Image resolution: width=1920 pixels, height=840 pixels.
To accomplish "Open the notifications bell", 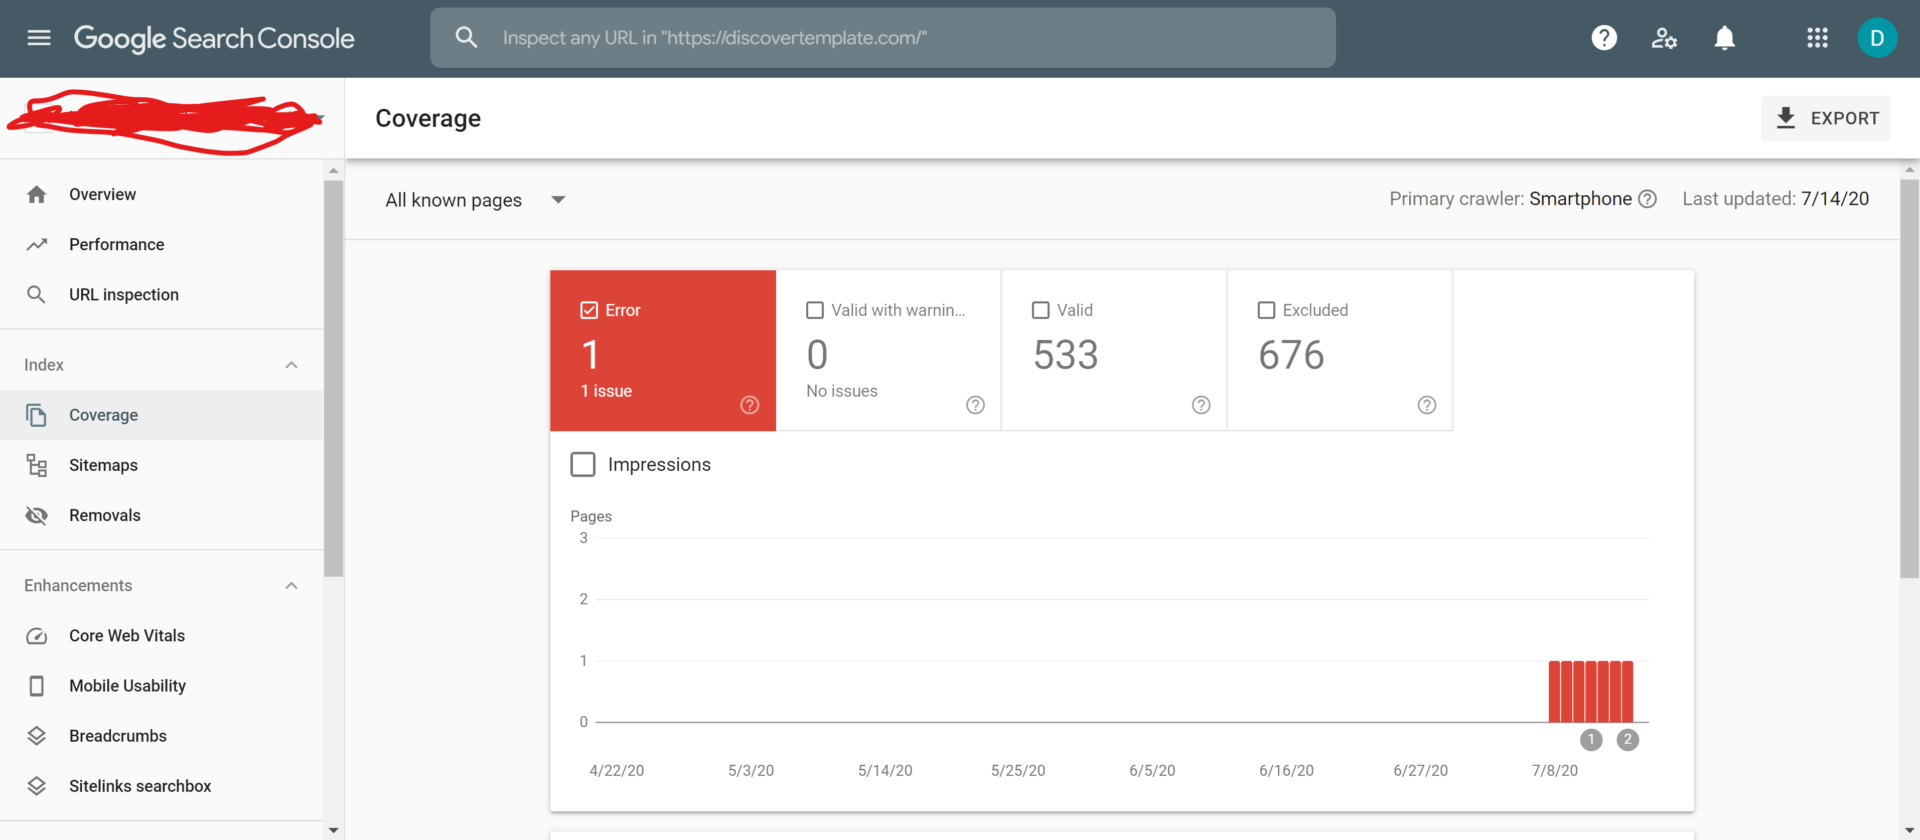I will (x=1724, y=38).
